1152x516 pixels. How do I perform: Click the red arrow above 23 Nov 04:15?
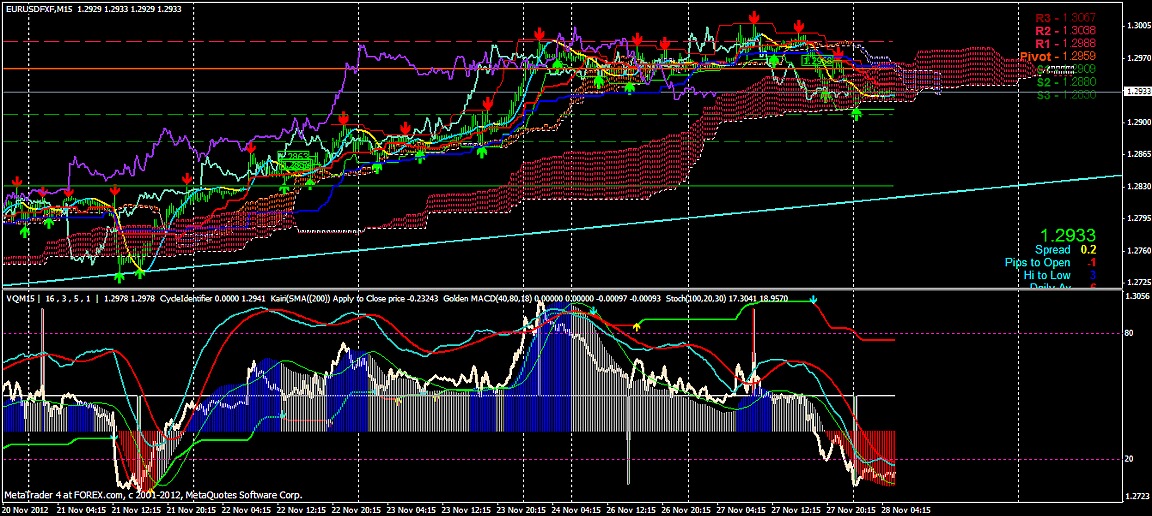[x=404, y=129]
